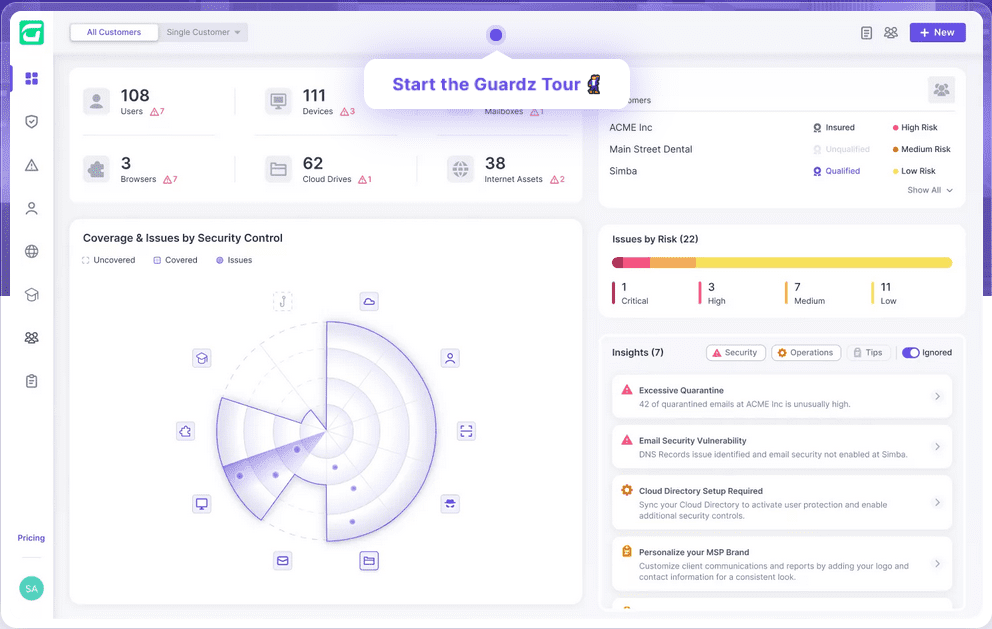Open the globe icon in sidebar
The image size is (992, 629).
[x=32, y=251]
